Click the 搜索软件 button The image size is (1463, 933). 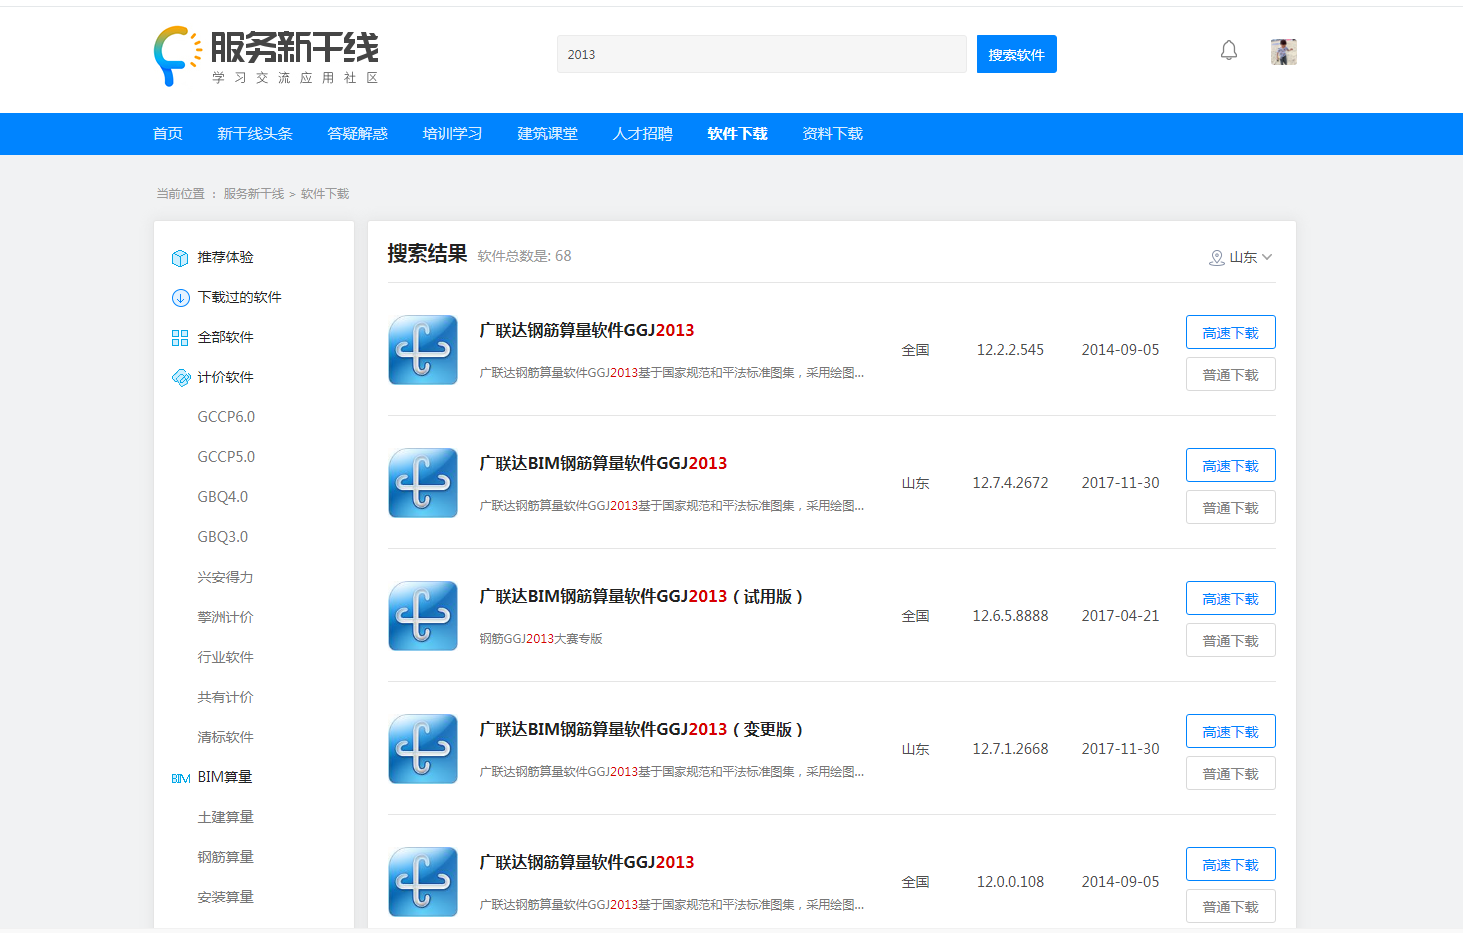click(x=1016, y=54)
